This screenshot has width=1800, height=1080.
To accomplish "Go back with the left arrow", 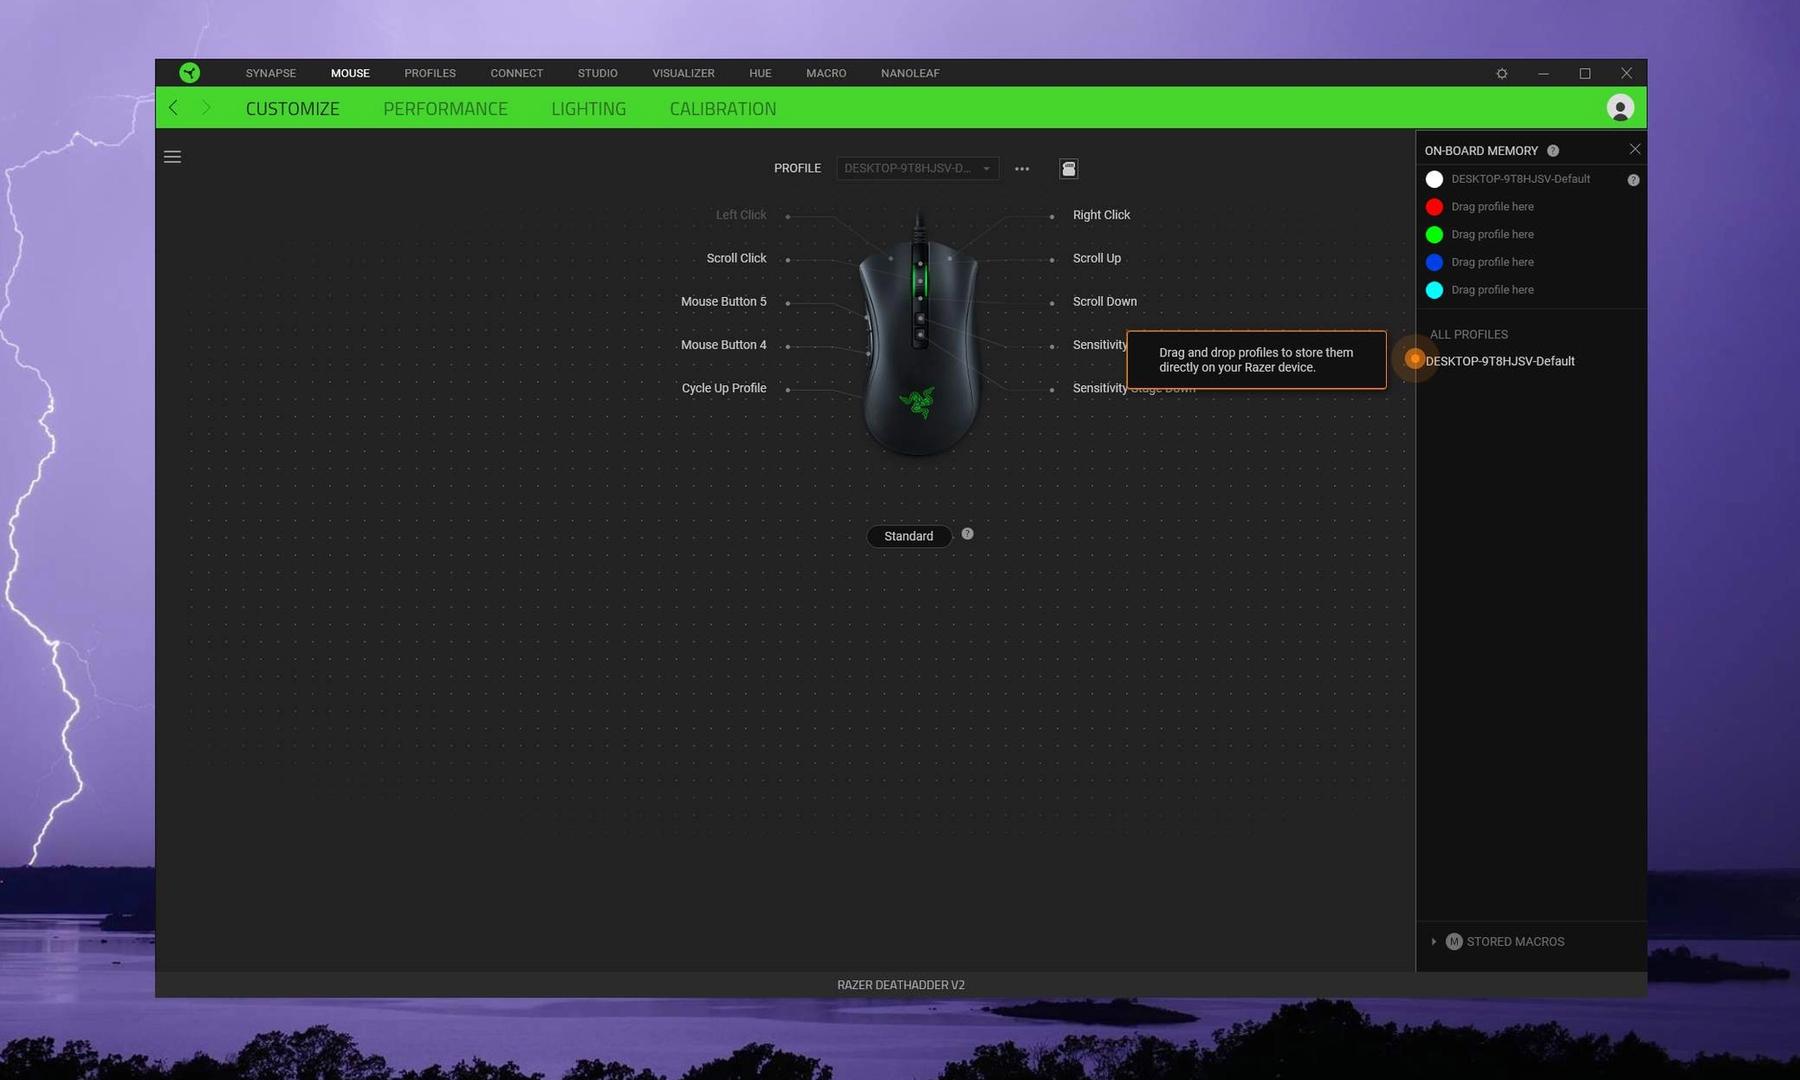I will point(174,107).
